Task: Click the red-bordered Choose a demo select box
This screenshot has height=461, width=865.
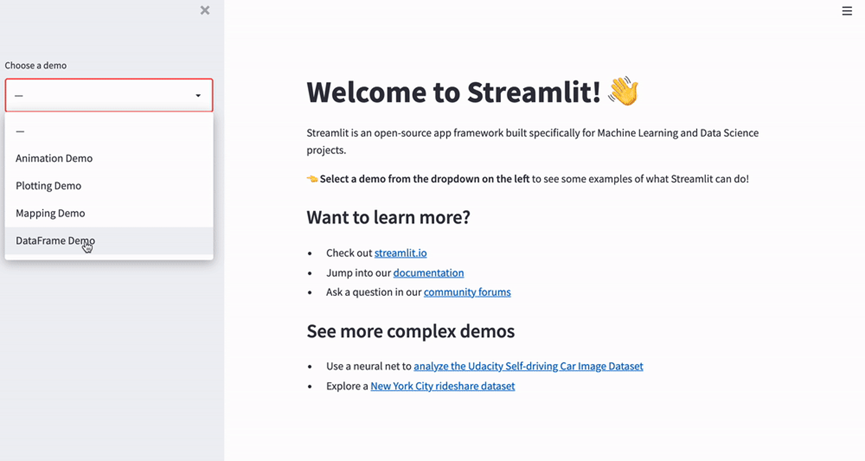Action: (100, 96)
